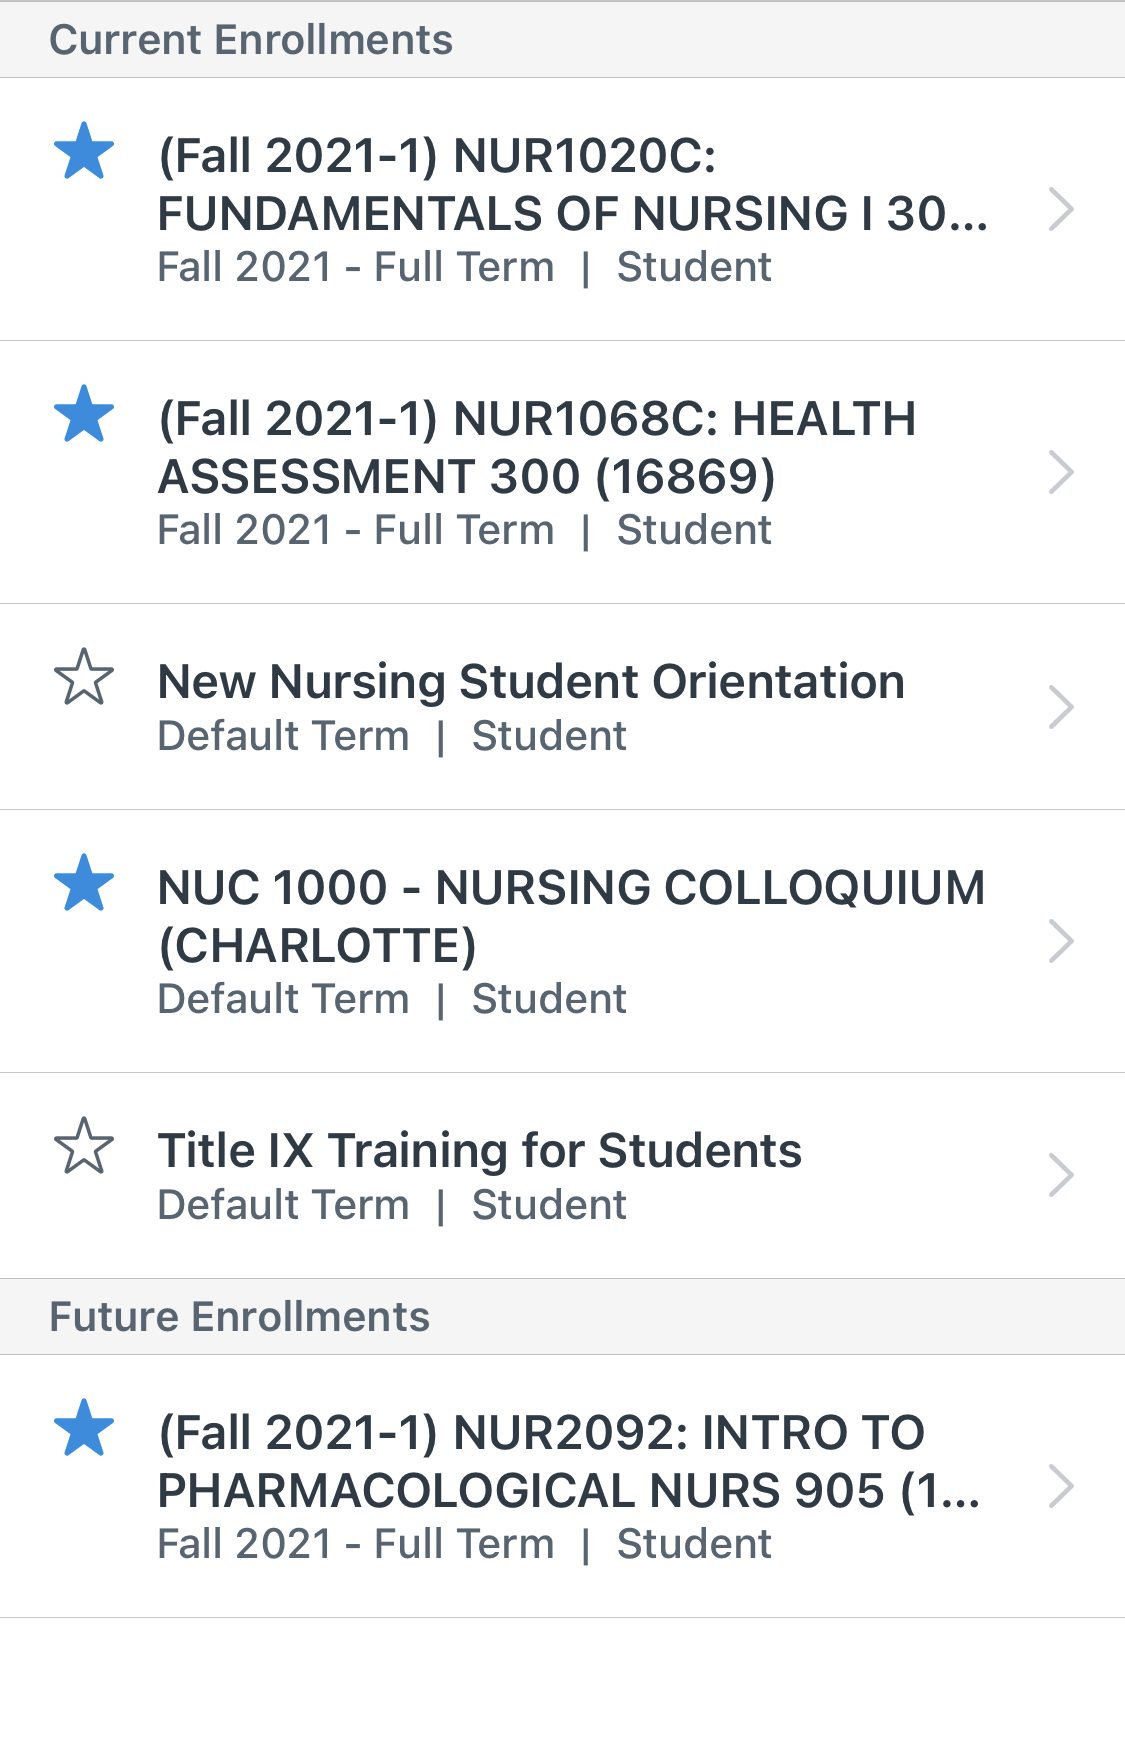Unfavorite NUR1020C Fundamentals of Nursing star
The width and height of the screenshot is (1125, 1743).
(x=84, y=152)
